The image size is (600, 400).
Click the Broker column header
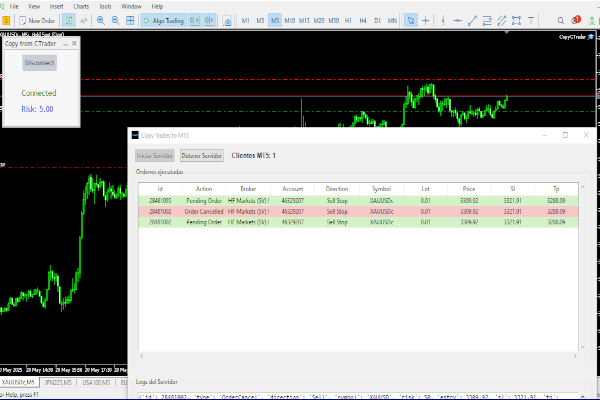click(x=248, y=189)
